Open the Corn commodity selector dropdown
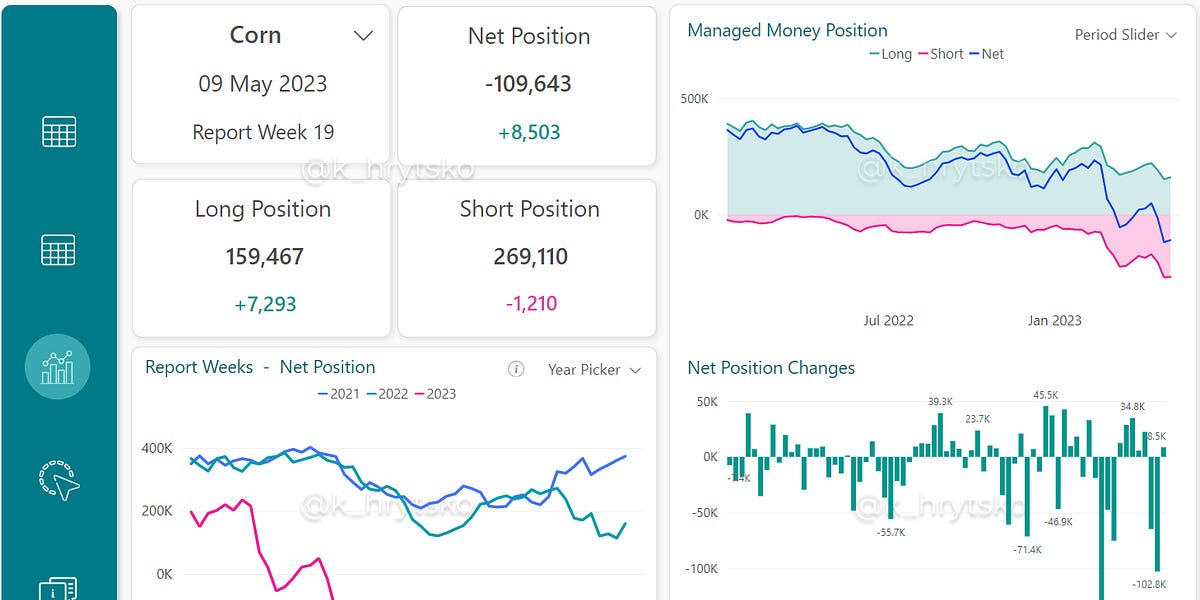 (x=362, y=34)
